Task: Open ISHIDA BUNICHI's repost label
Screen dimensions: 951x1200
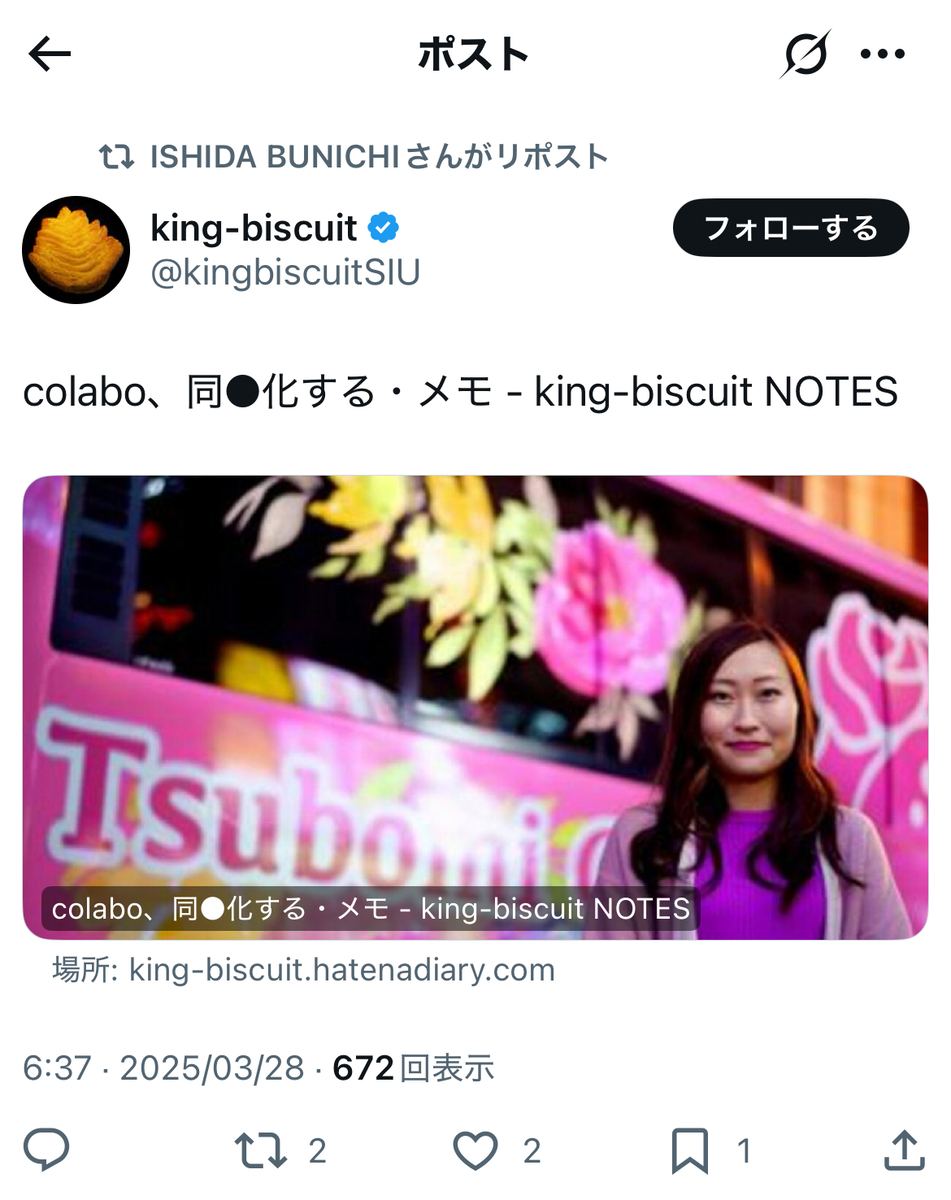Action: 379,157
